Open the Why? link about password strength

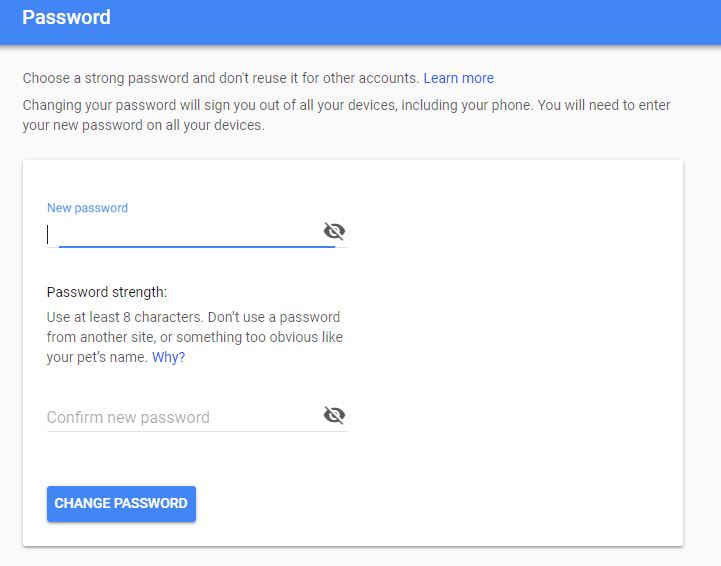pos(168,357)
